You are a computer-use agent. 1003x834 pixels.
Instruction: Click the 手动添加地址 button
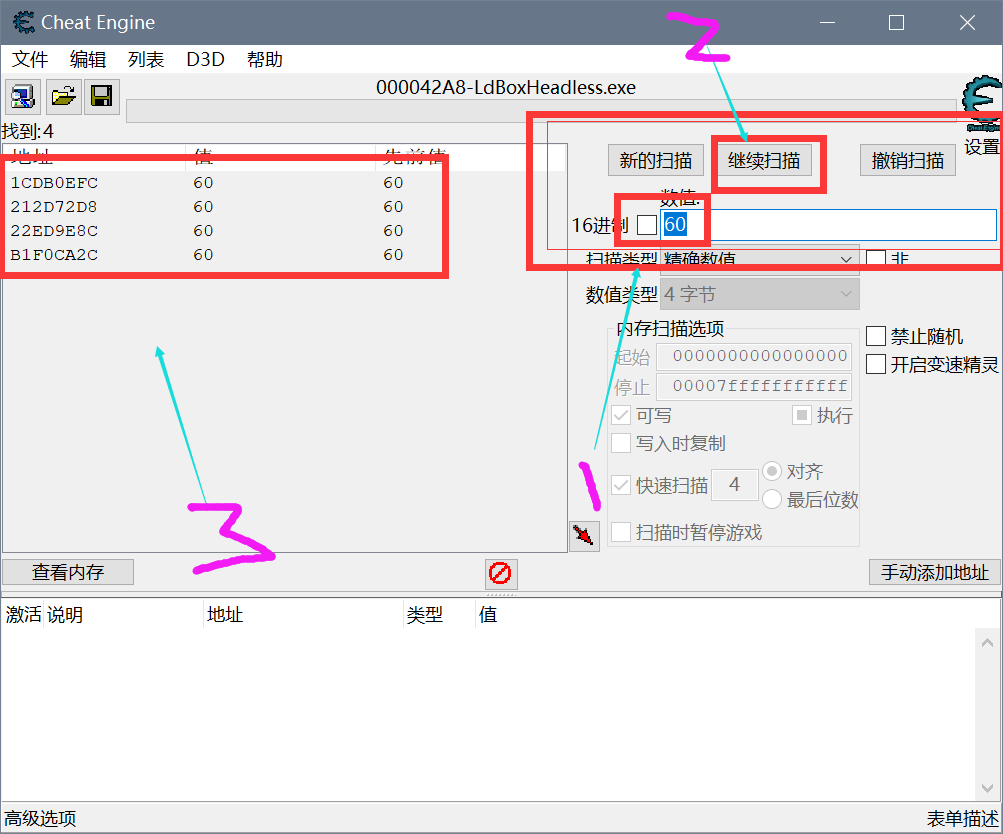(935, 572)
